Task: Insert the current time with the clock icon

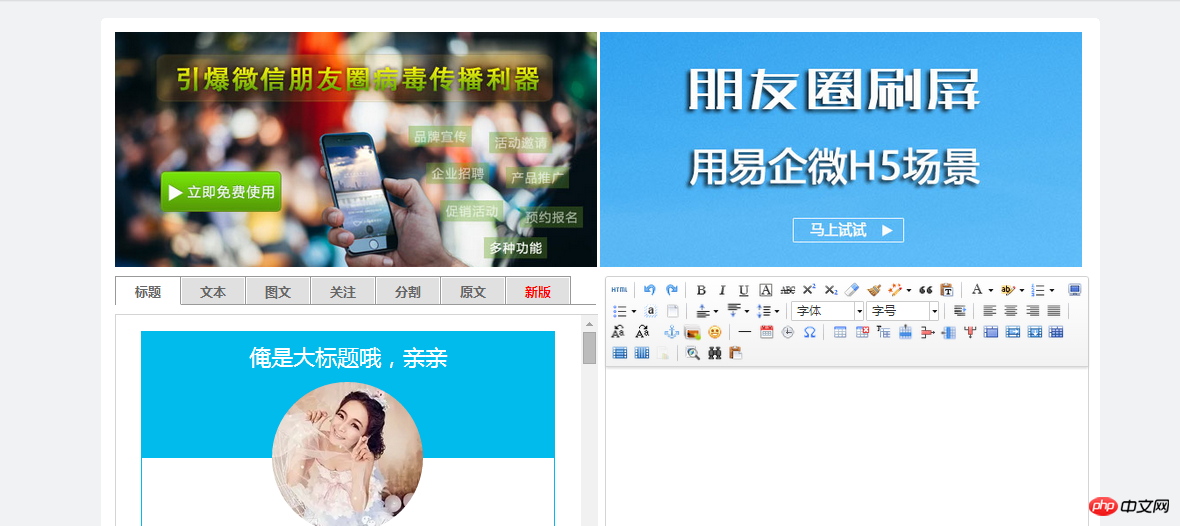Action: coord(788,333)
